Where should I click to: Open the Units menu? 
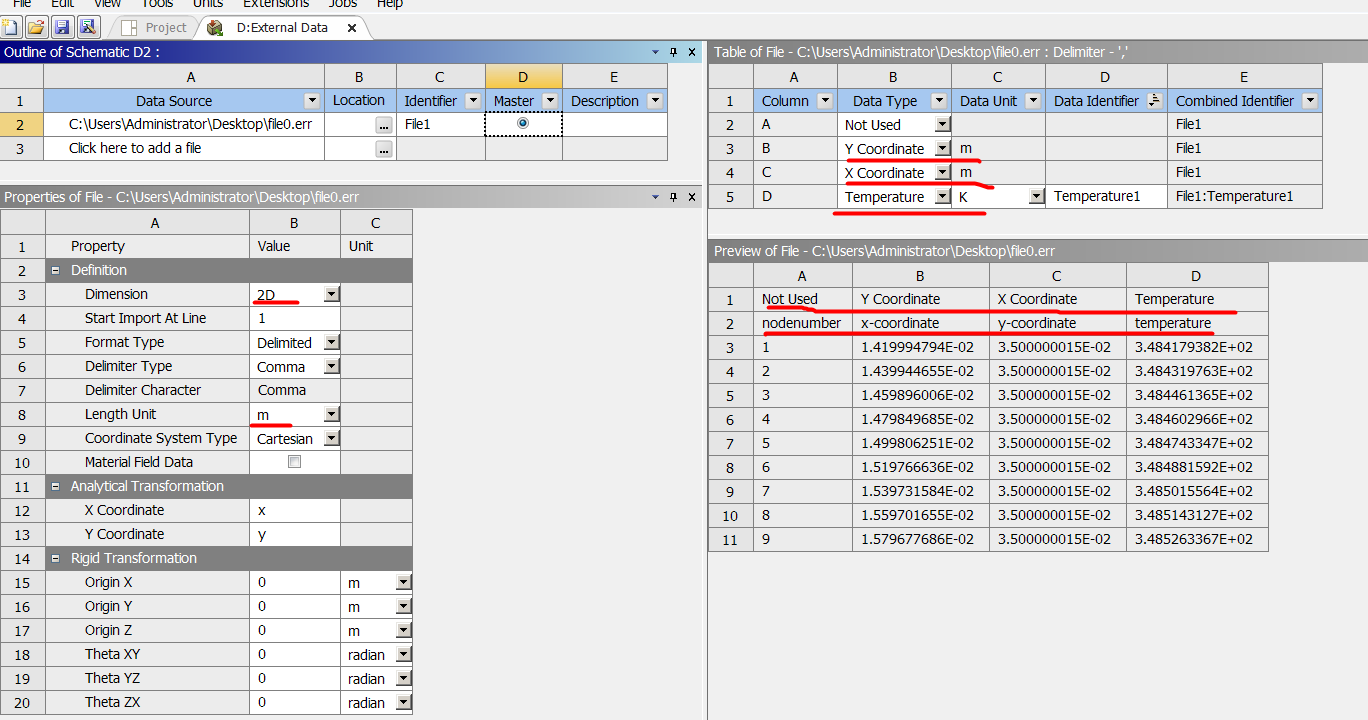[x=208, y=4]
